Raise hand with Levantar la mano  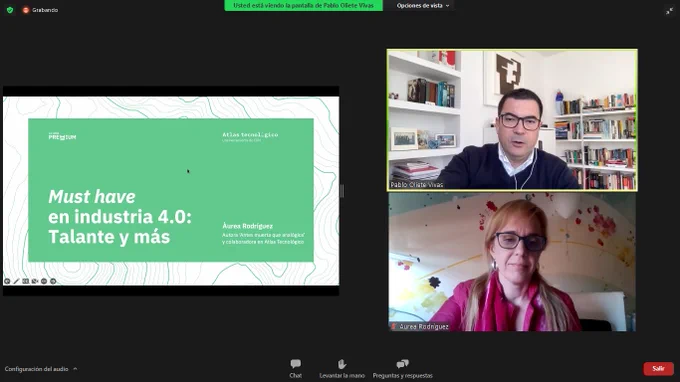click(x=342, y=369)
